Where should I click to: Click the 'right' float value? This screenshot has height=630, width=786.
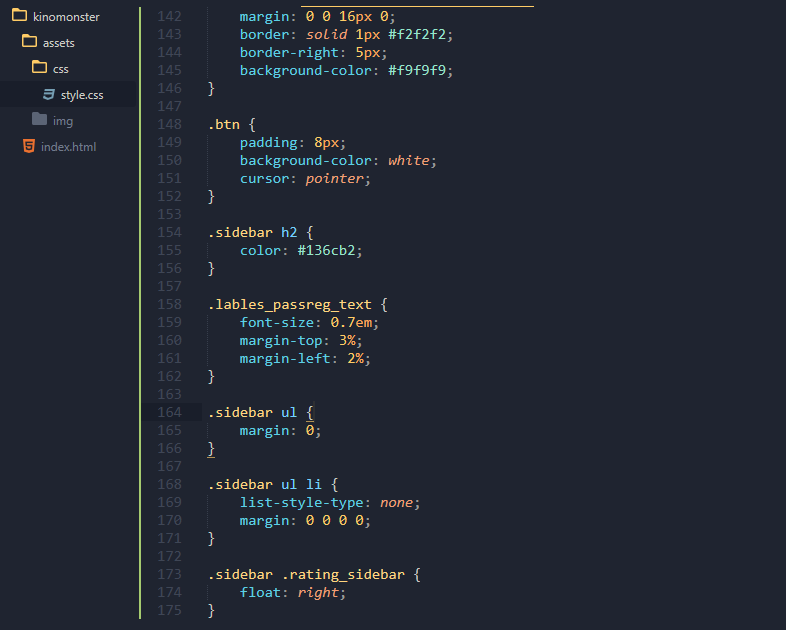tap(318, 592)
